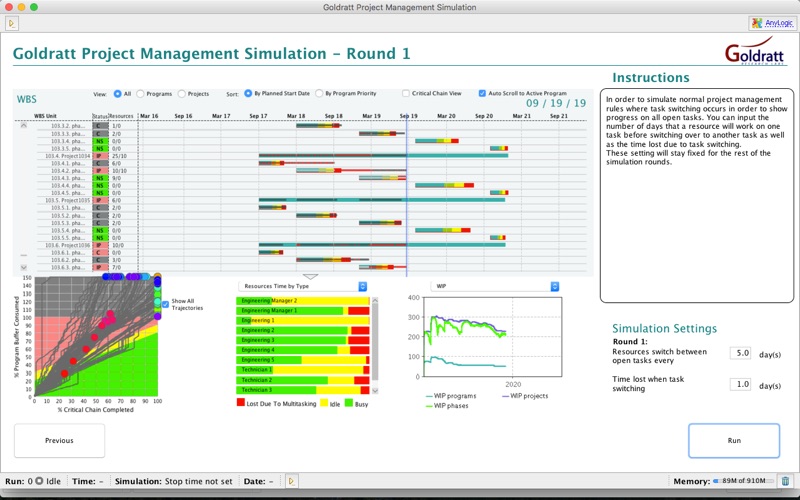Click the Technician 1 resource bar
This screenshot has height=500, width=800.
pyautogui.click(x=303, y=370)
